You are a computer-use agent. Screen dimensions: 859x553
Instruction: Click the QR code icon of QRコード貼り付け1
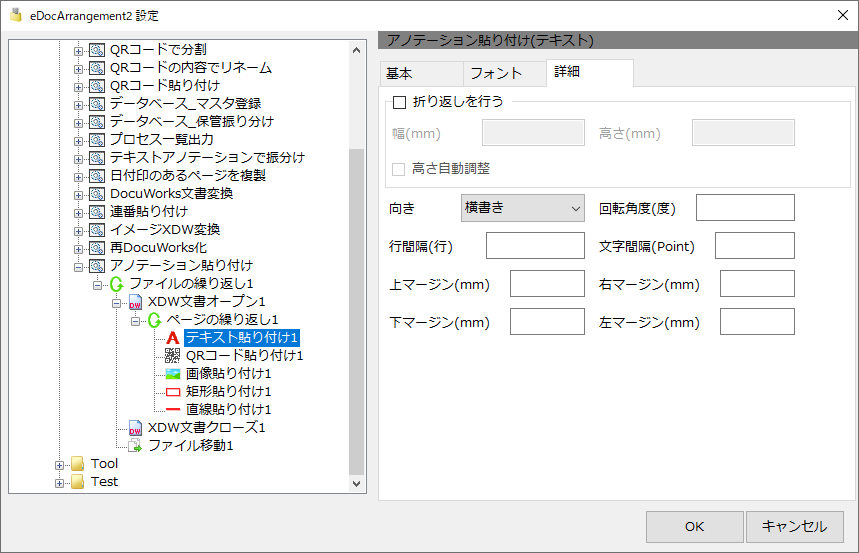coord(173,356)
